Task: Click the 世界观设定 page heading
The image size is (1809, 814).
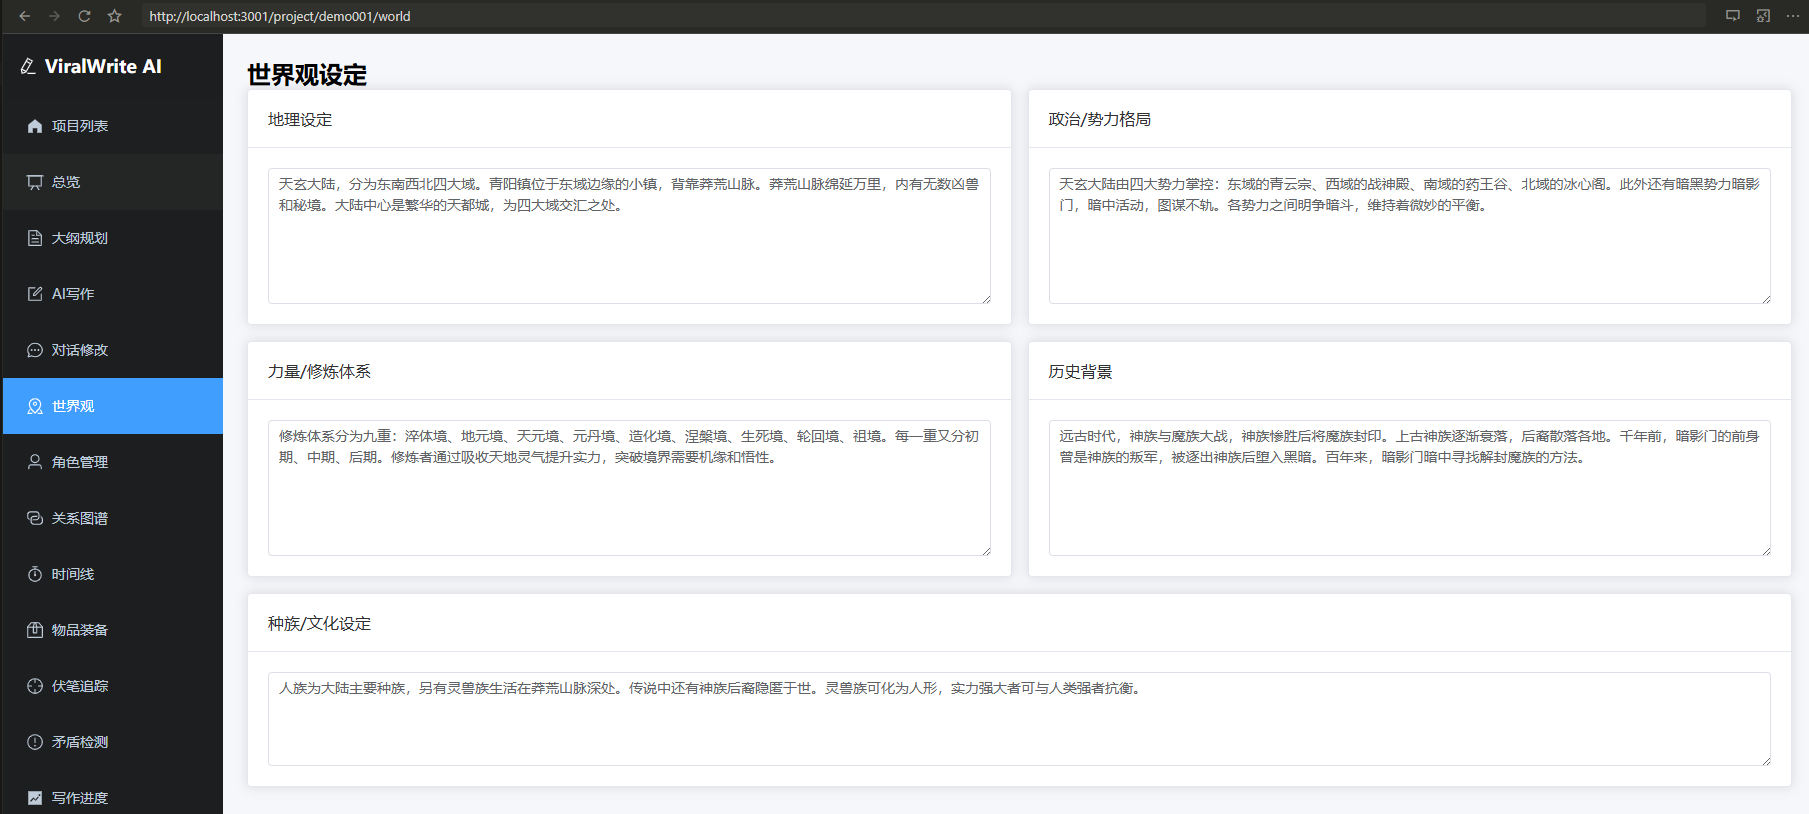Action: [307, 75]
